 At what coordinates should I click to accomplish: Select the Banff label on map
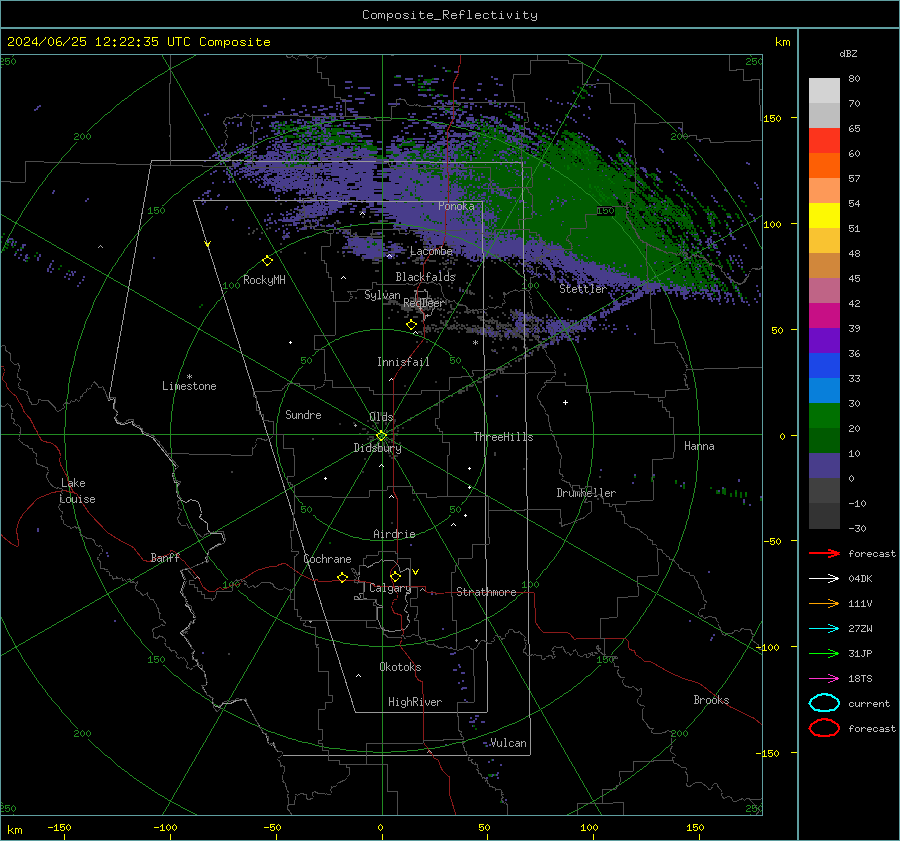165,558
